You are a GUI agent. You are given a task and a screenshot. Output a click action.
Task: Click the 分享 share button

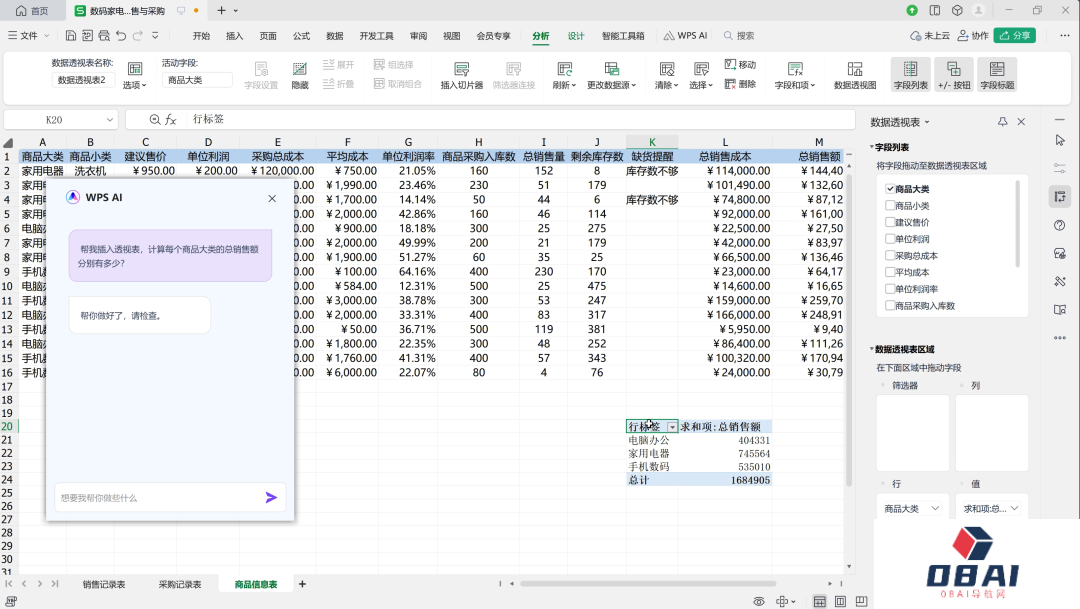[1015, 35]
